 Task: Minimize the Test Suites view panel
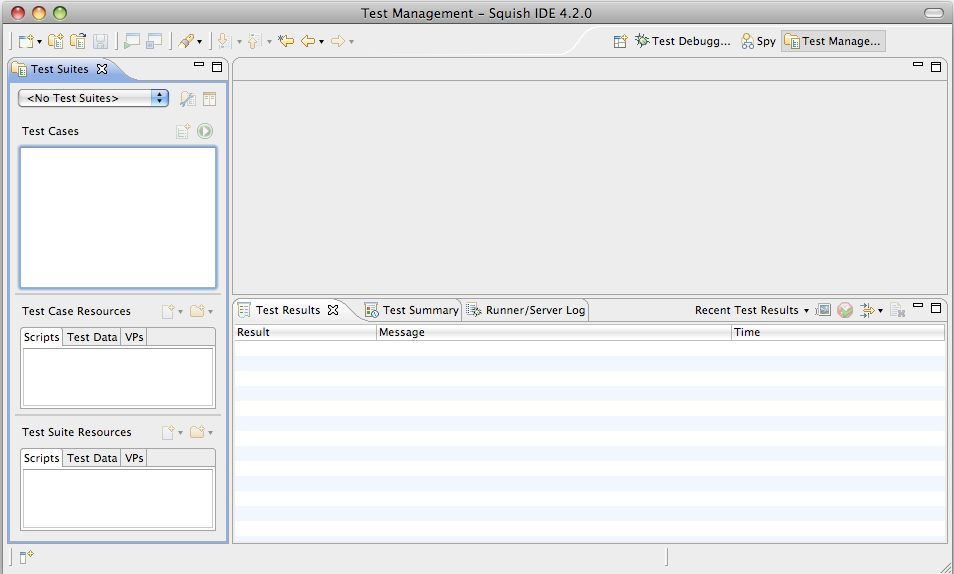point(199,65)
